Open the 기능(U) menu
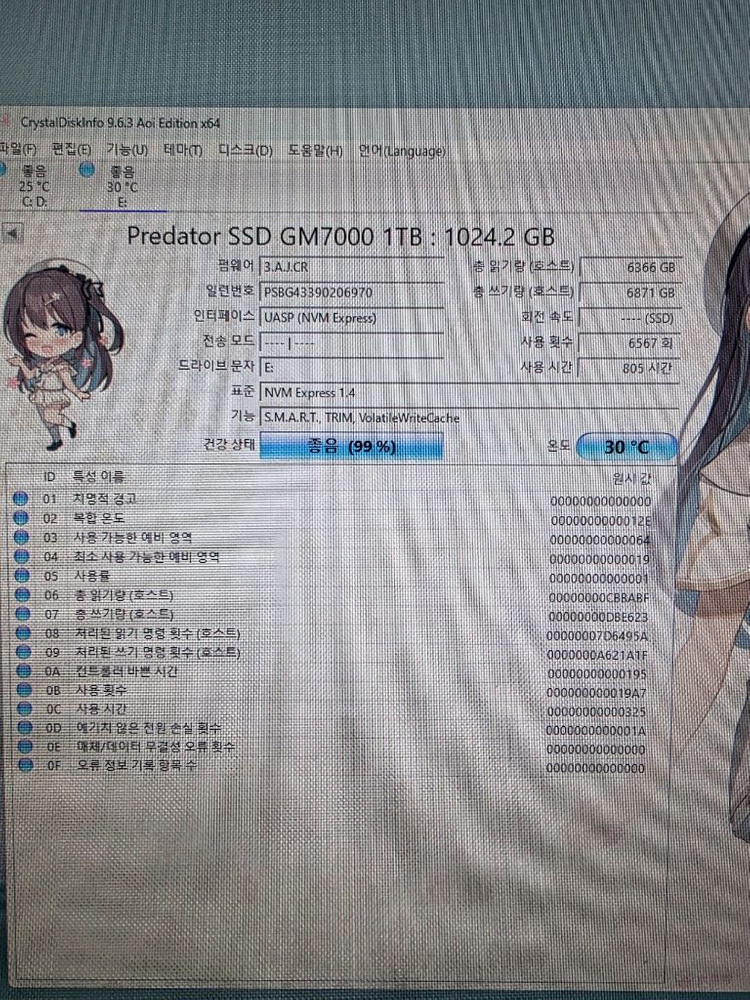Image resolution: width=750 pixels, height=1000 pixels. pyautogui.click(x=127, y=150)
